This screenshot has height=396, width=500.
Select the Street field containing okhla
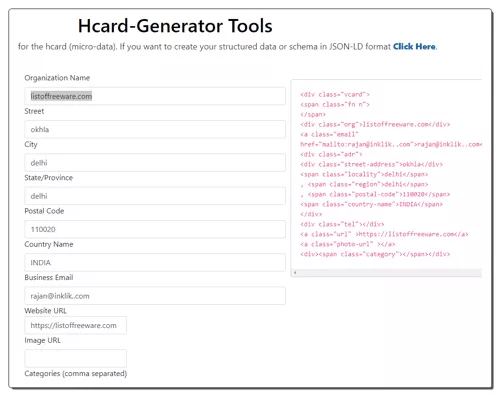(155, 129)
